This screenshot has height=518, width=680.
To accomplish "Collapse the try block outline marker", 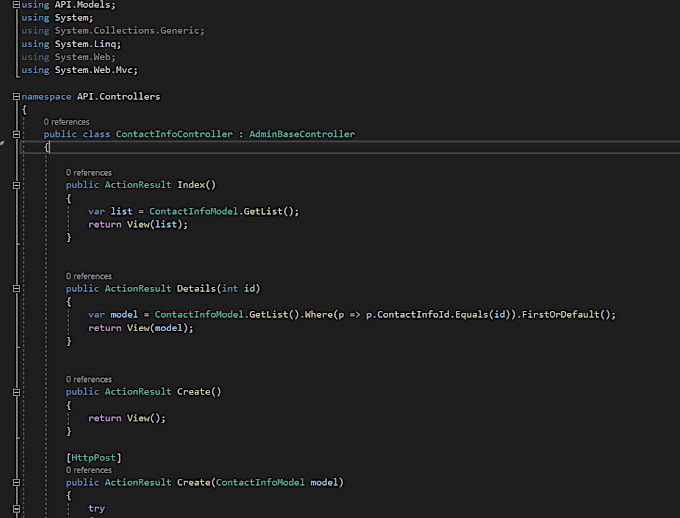I will tap(16, 508).
